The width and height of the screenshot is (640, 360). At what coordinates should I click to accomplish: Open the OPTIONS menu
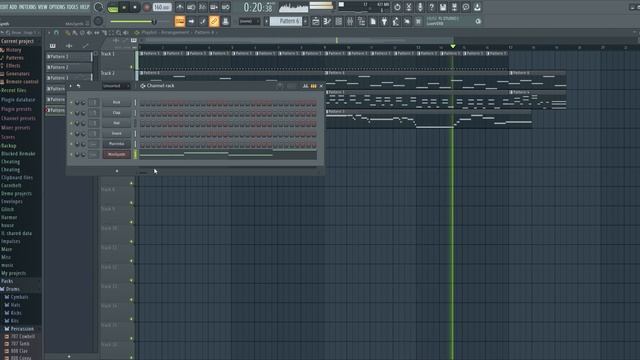(57, 7)
